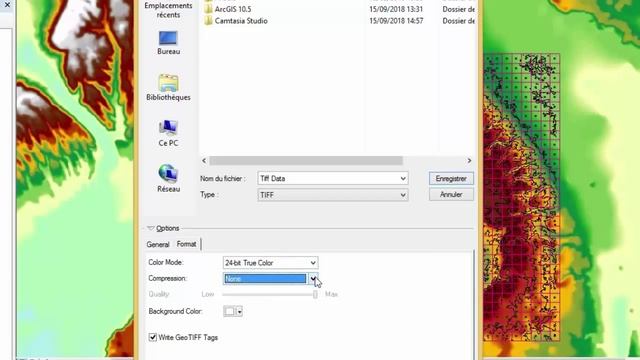Open the Type TIFF dropdown
Image resolution: width=640 pixels, height=360 pixels.
333,195
